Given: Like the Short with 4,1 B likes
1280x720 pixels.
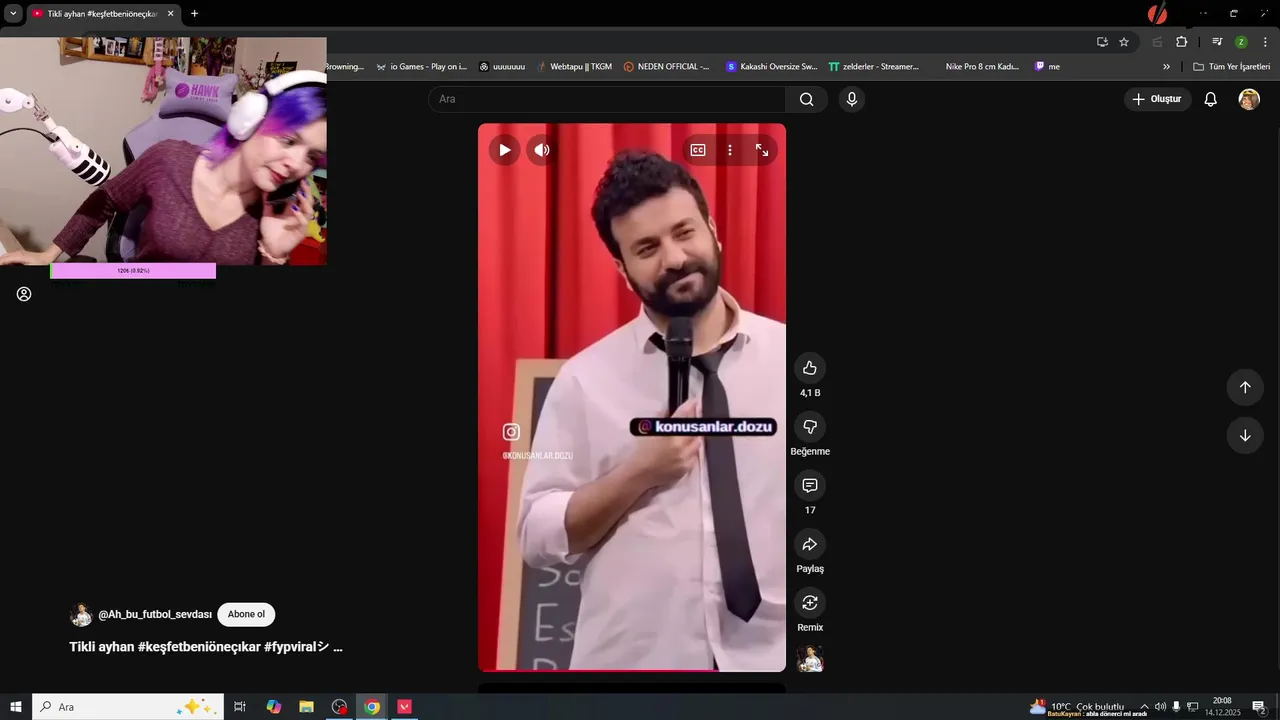Looking at the screenshot, I should coord(810,368).
